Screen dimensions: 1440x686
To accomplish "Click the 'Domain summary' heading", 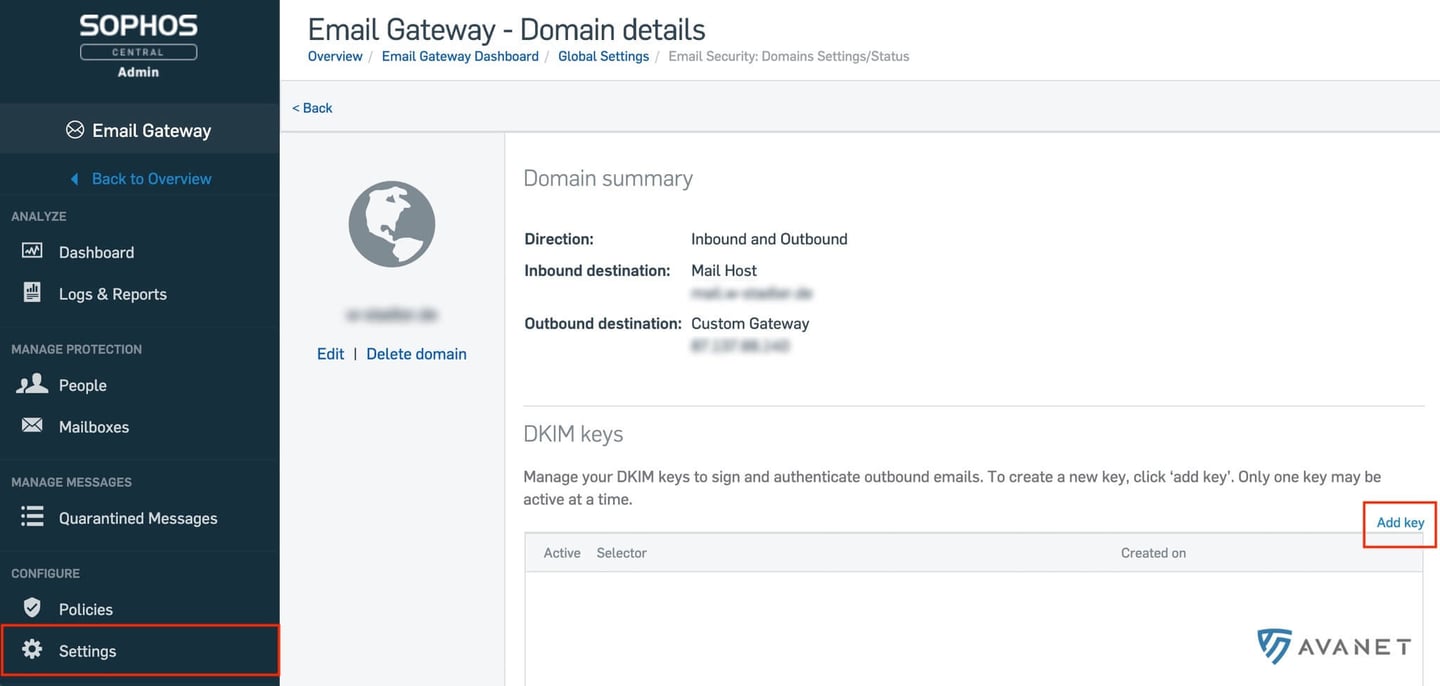I will (608, 179).
